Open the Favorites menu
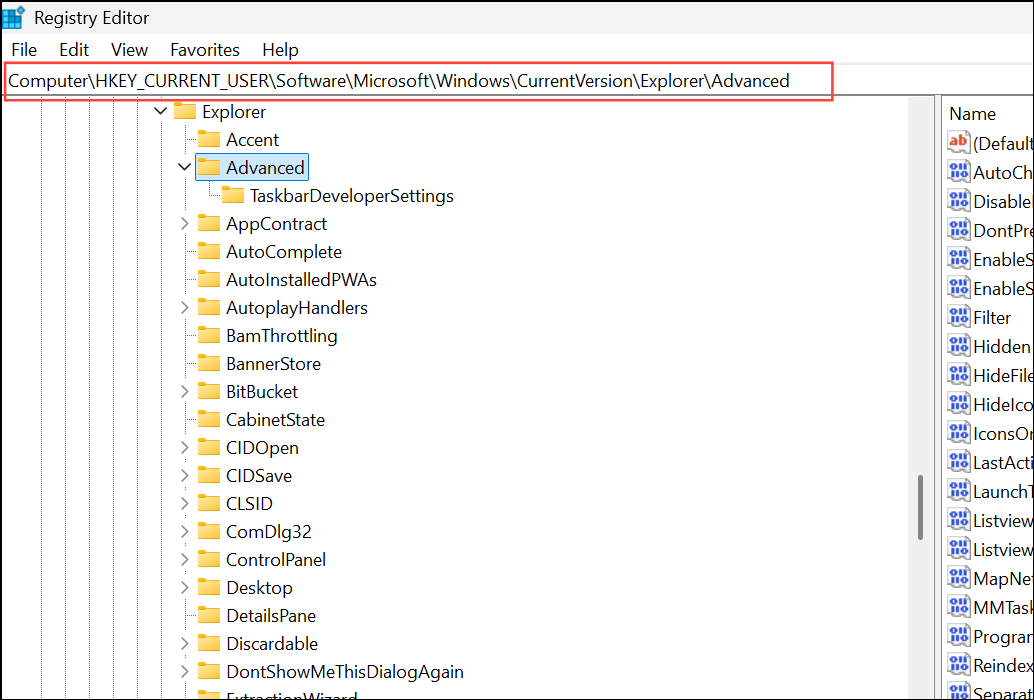Viewport: 1034px width, 700px height. [205, 50]
